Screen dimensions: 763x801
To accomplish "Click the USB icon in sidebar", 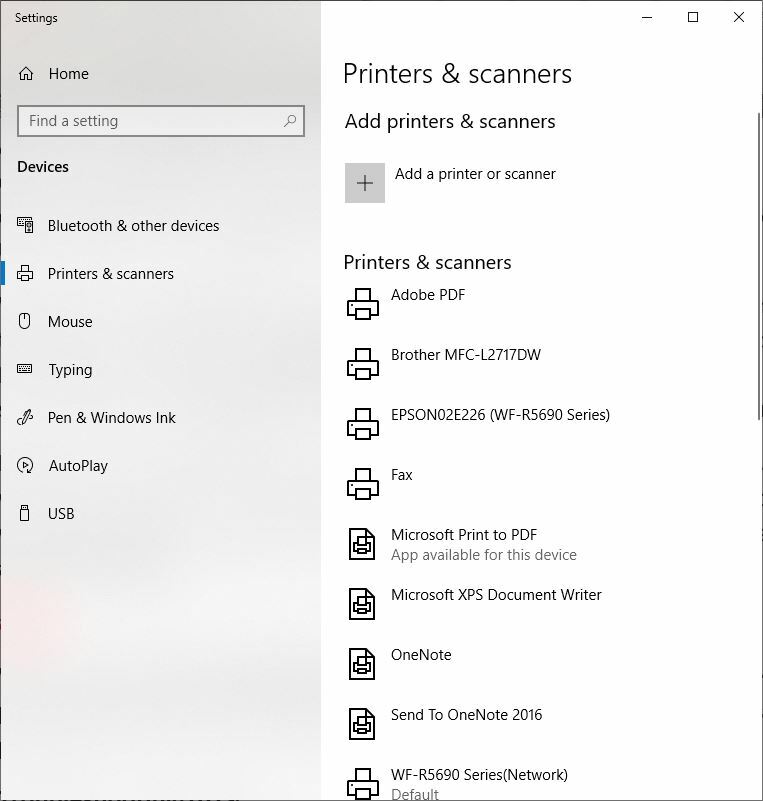I will point(25,513).
